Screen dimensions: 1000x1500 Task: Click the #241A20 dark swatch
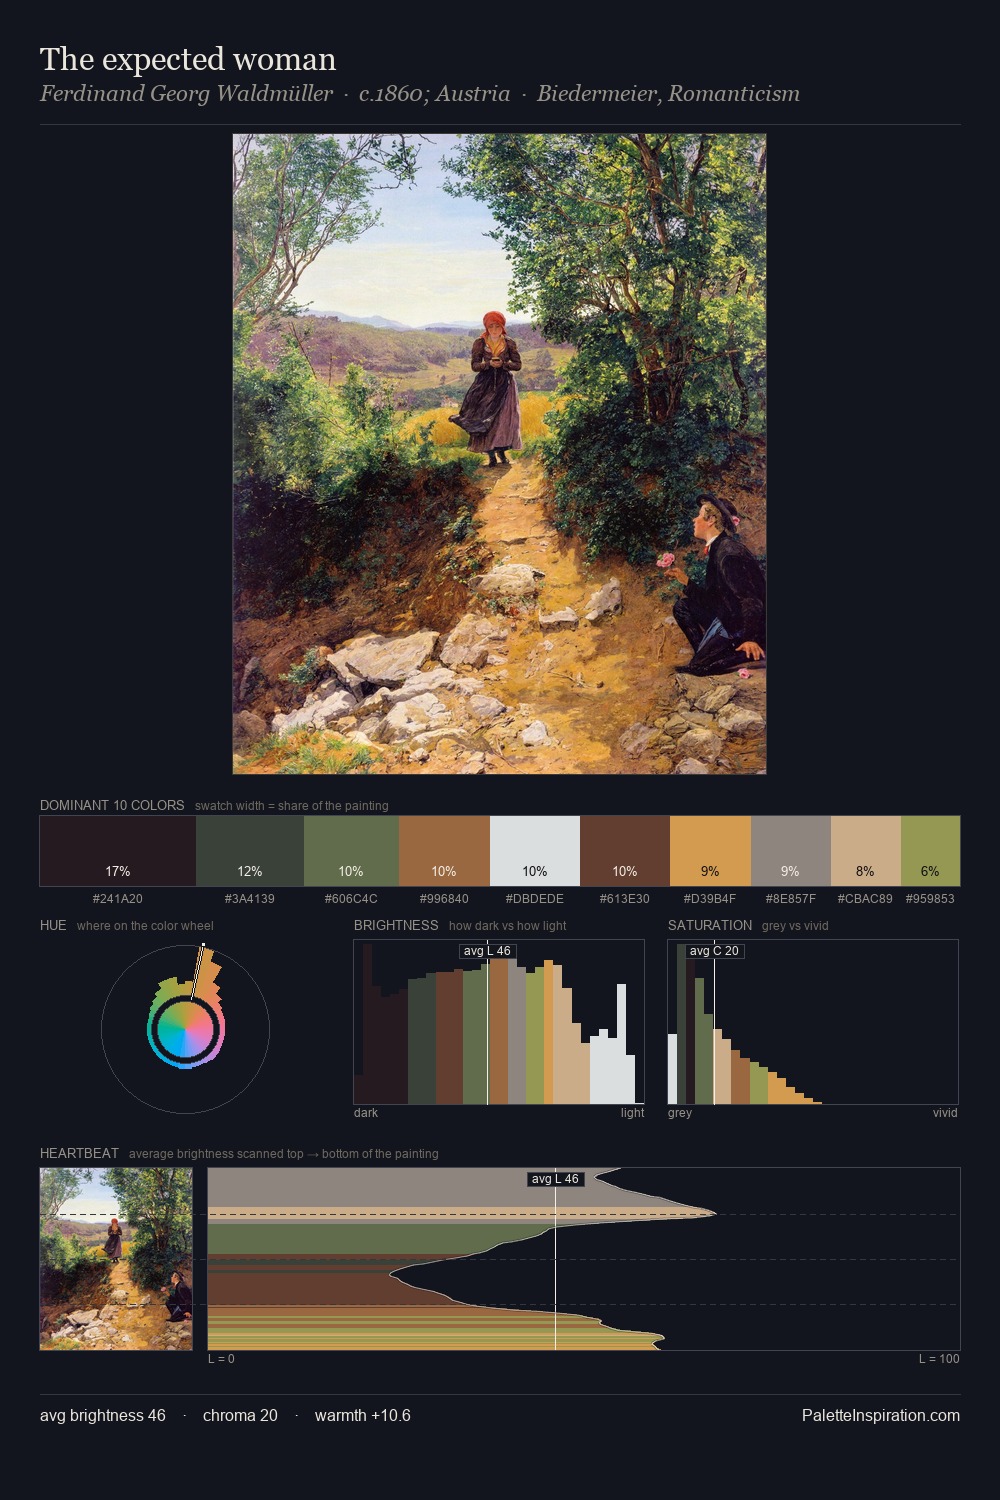(118, 851)
